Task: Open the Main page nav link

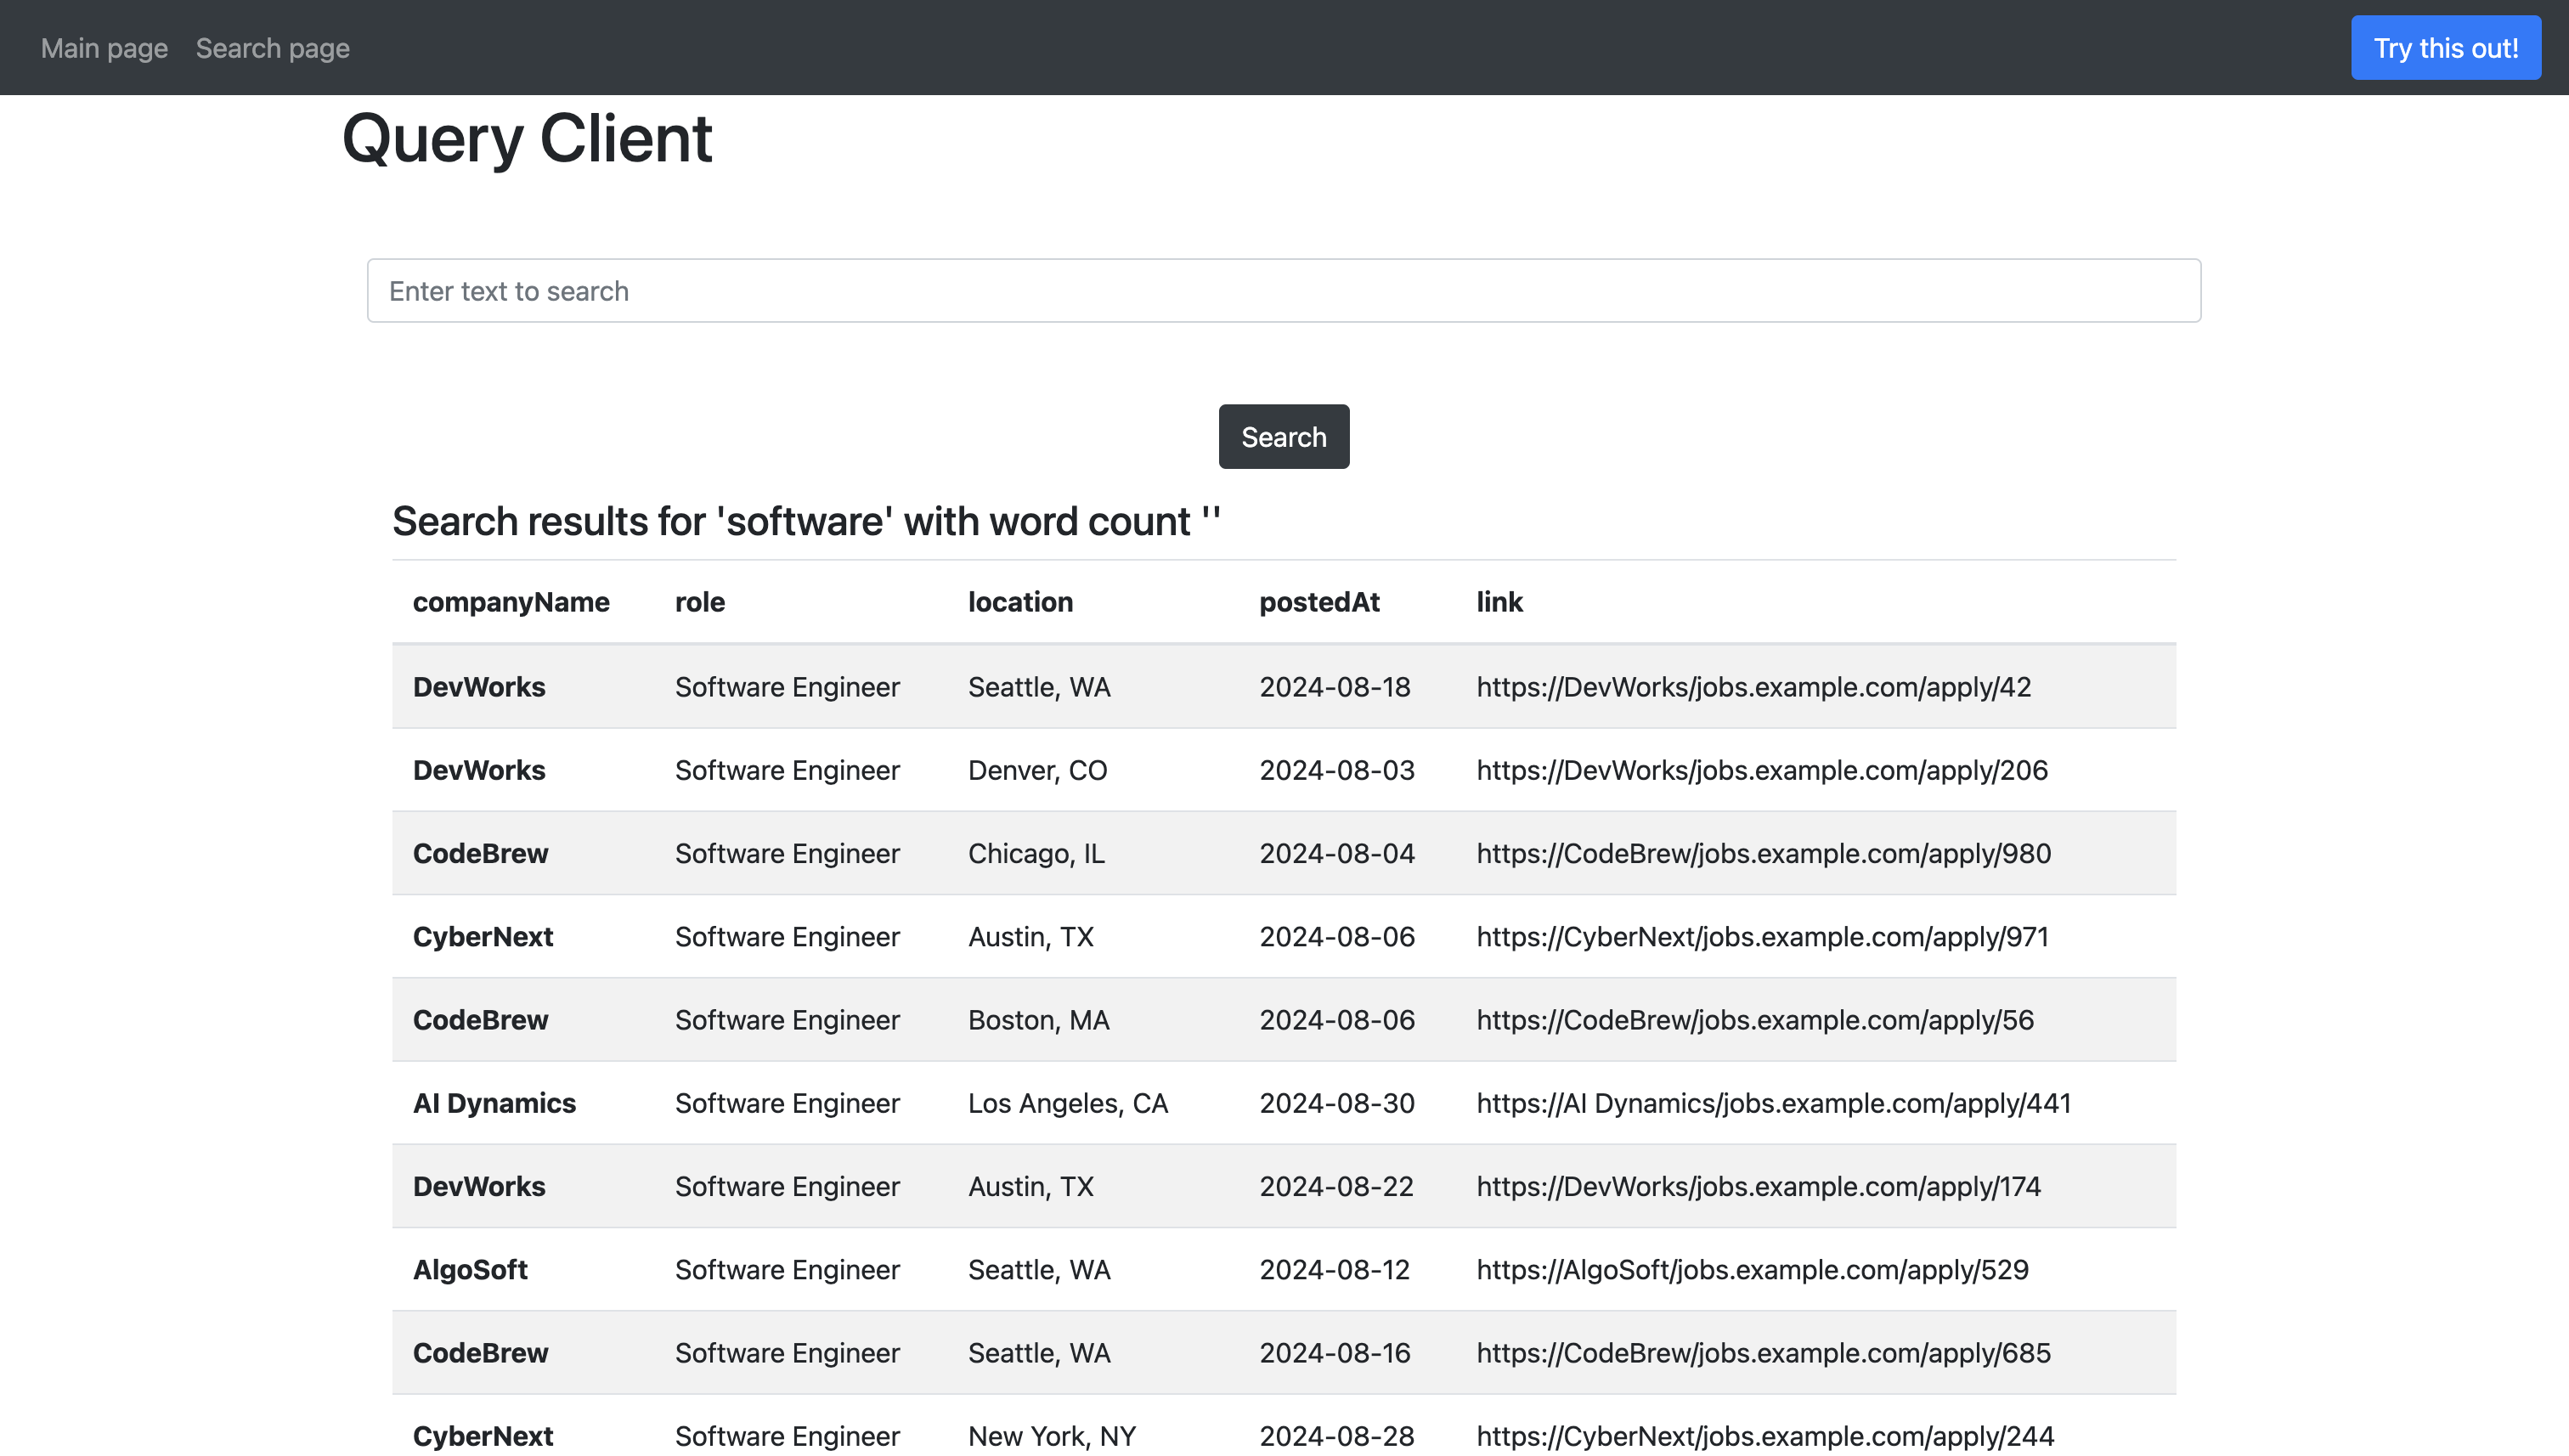Action: click(x=104, y=48)
